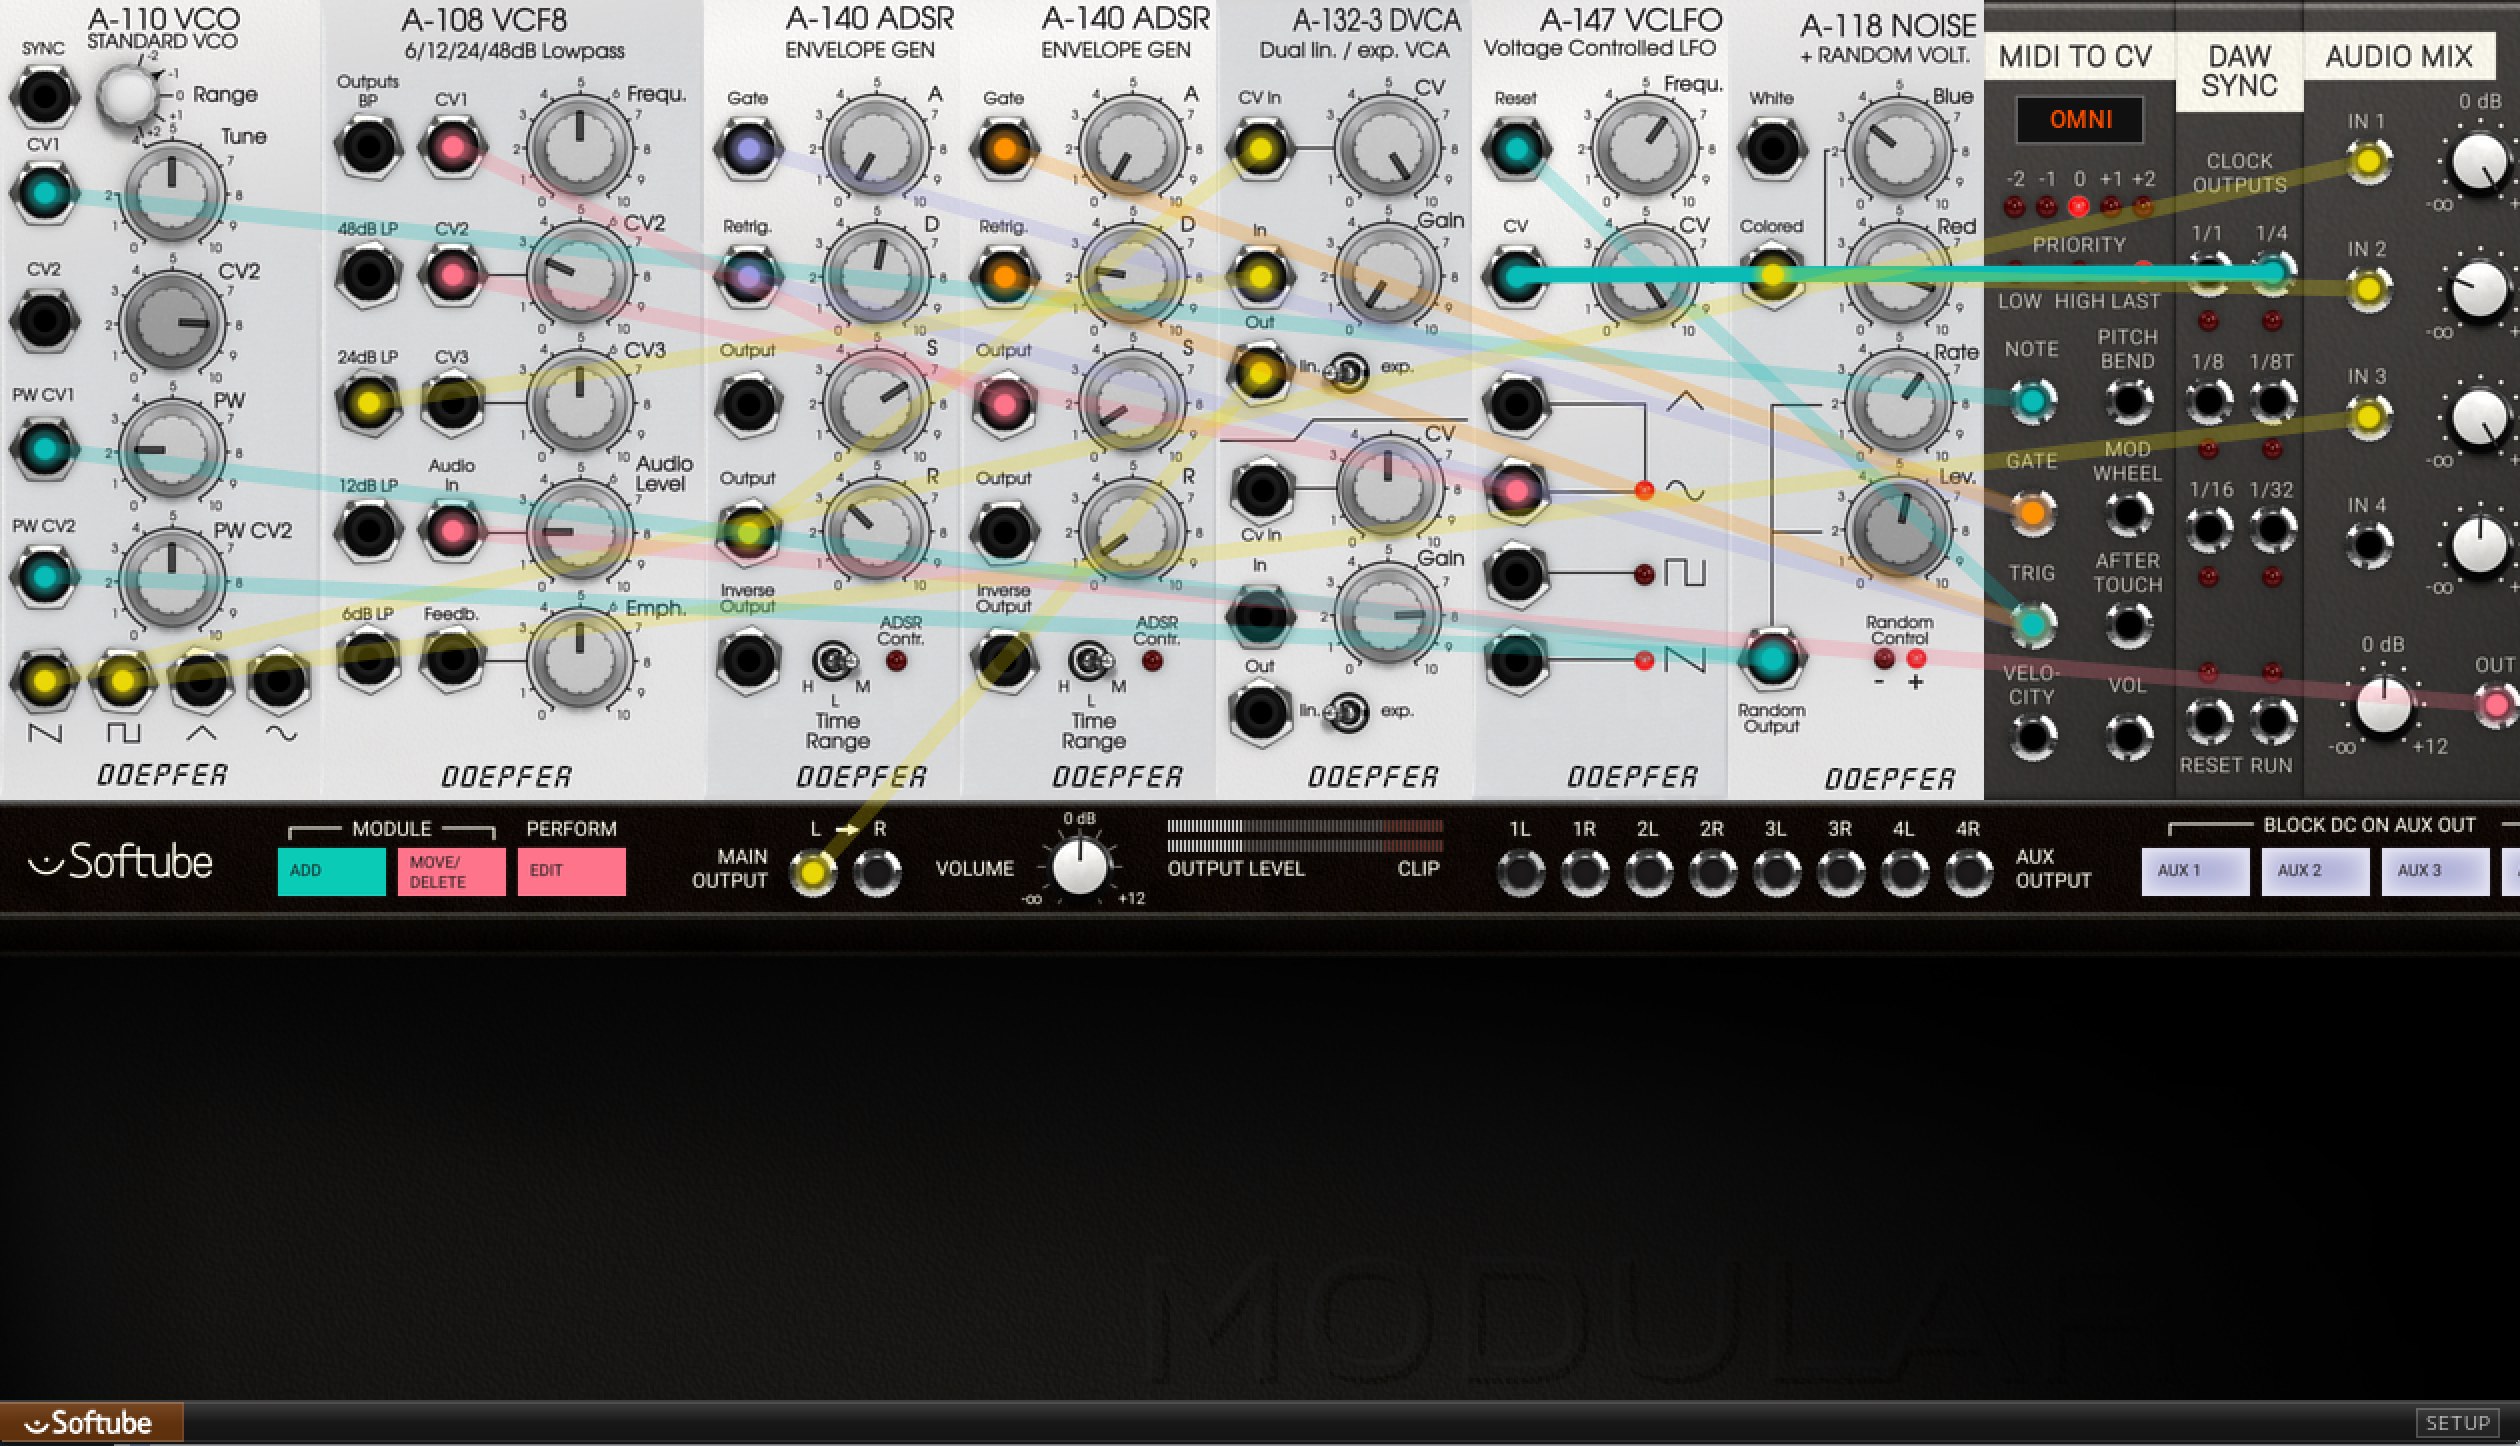Click the ADD module button
This screenshot has height=1446, width=2520.
pyautogui.click(x=332, y=871)
